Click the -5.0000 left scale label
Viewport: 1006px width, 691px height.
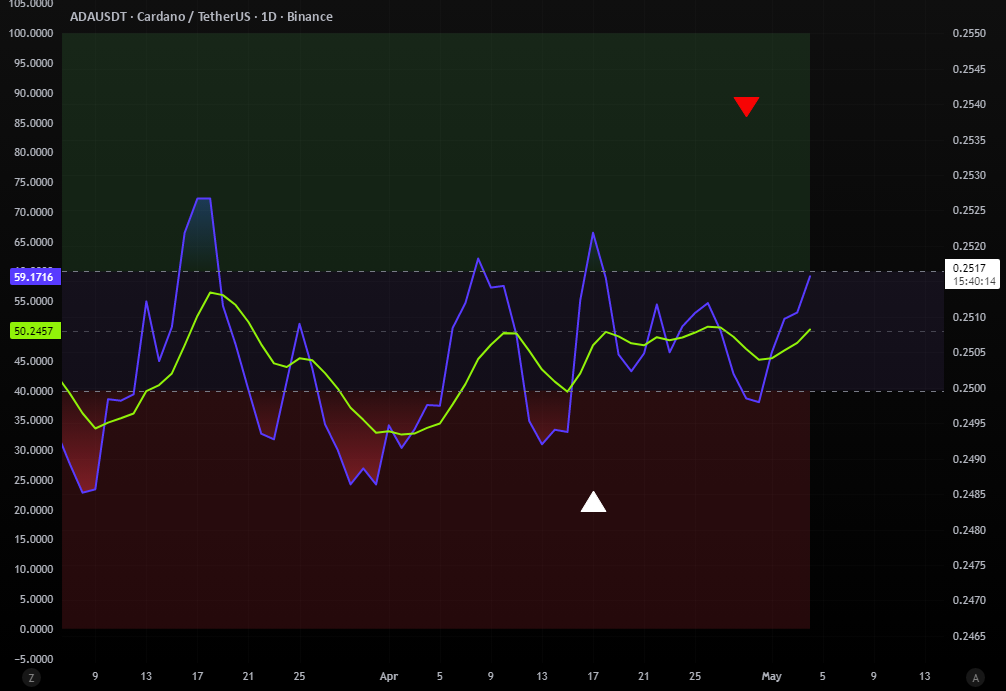click(33, 659)
